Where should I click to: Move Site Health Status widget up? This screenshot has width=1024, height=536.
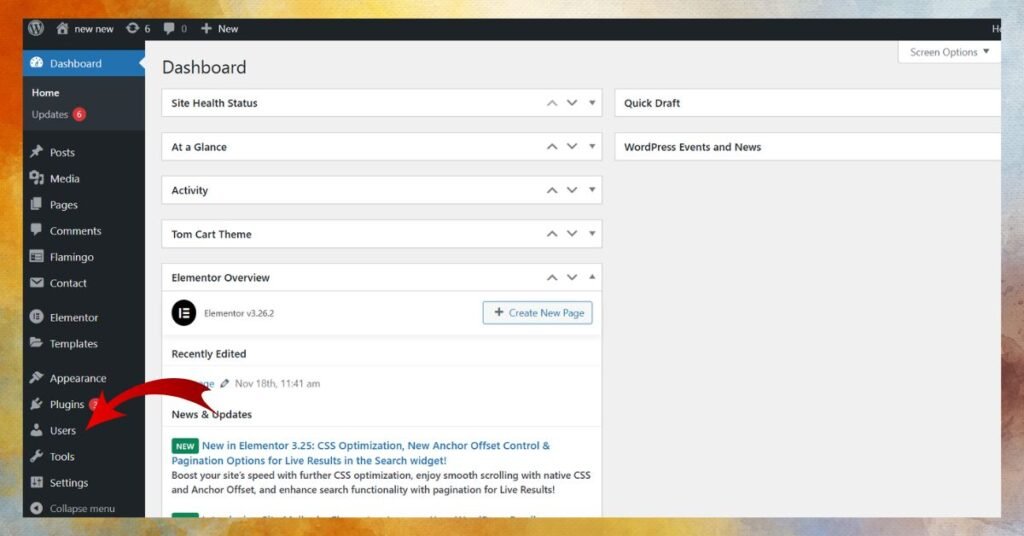click(552, 102)
